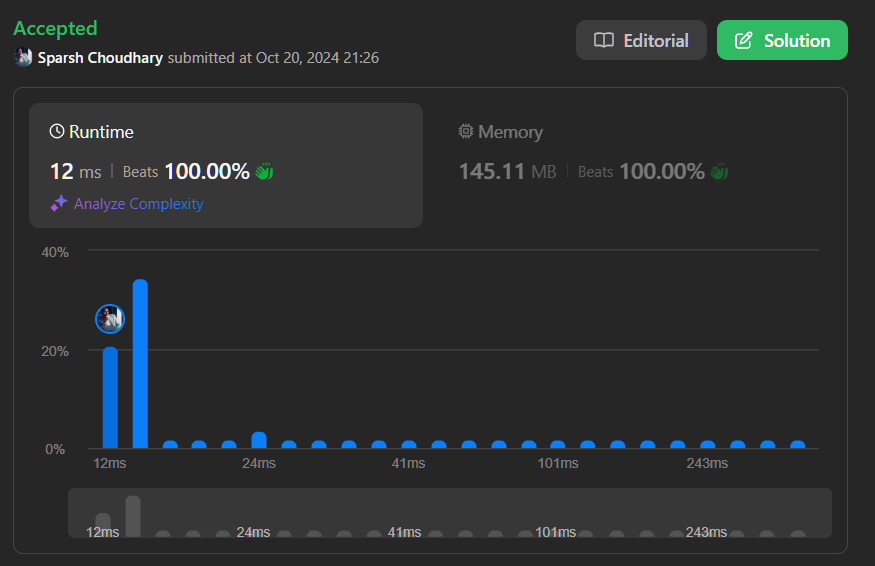875x566 pixels.
Task: Click the tallest bar in the bottom overview strip
Action: tap(133, 515)
